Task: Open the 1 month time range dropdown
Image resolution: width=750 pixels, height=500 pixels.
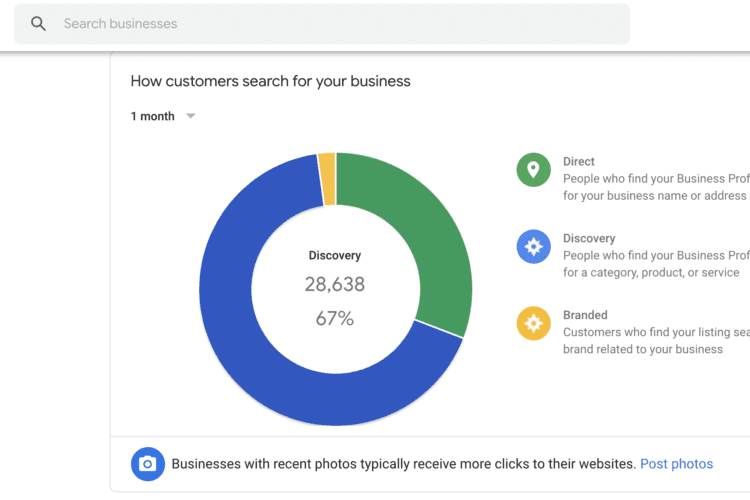Action: [163, 116]
